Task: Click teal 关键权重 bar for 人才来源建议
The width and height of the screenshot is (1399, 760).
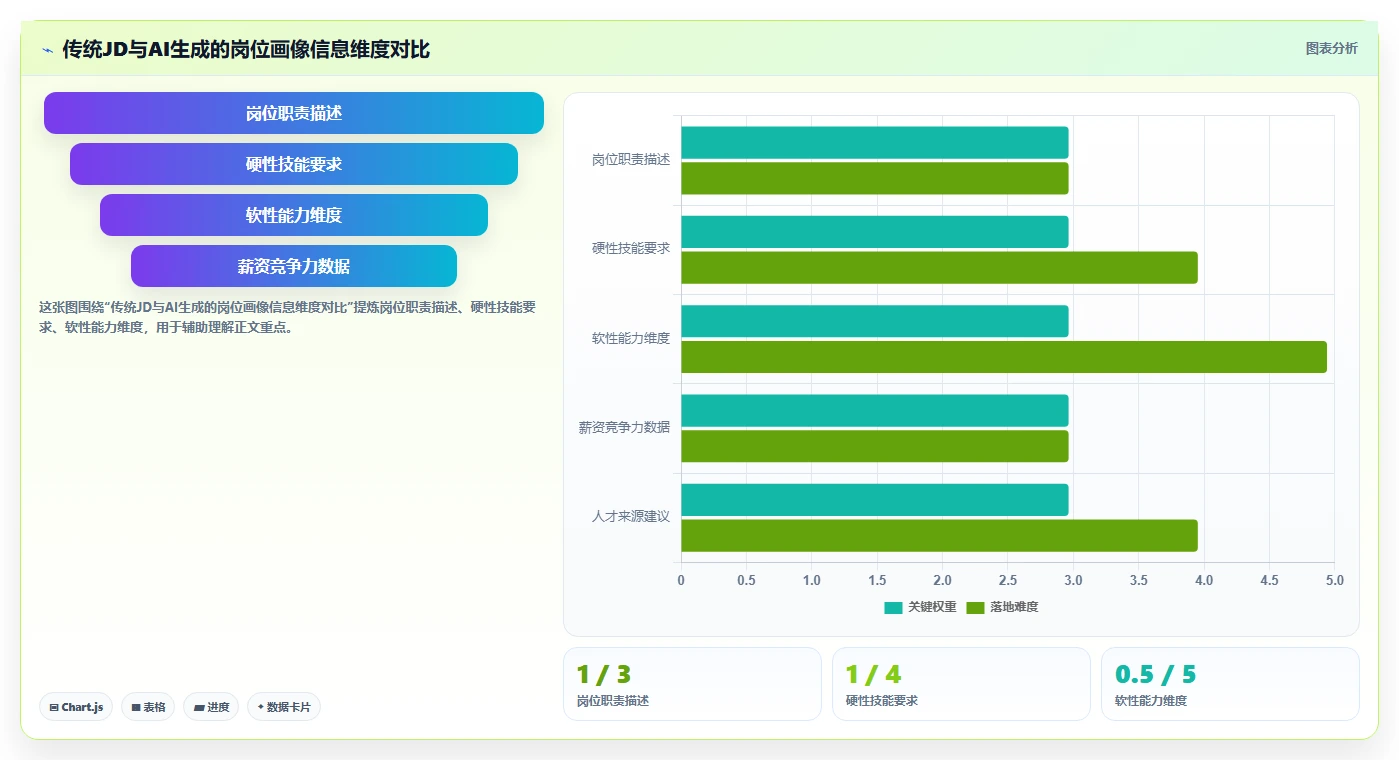Action: pos(875,500)
